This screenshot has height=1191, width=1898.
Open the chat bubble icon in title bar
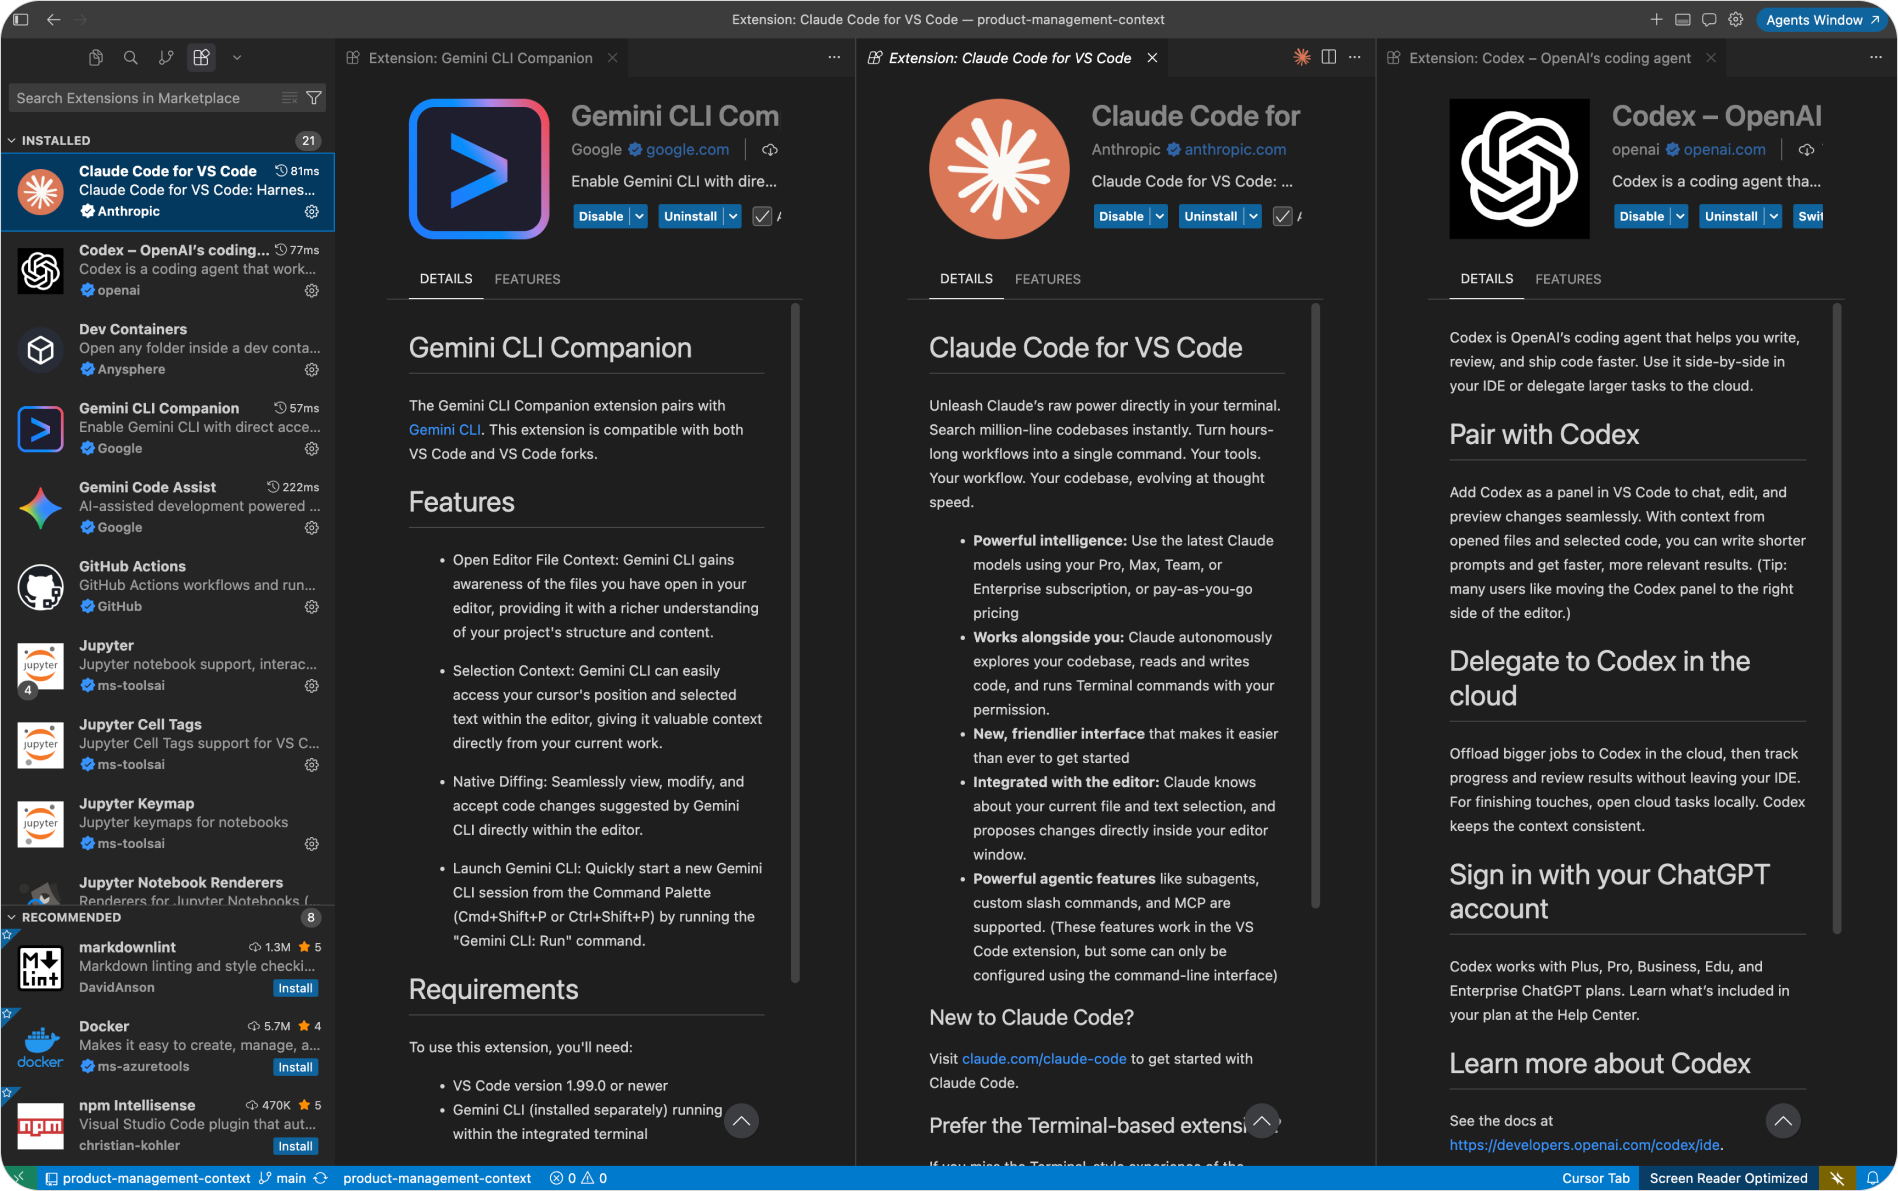pyautogui.click(x=1710, y=19)
